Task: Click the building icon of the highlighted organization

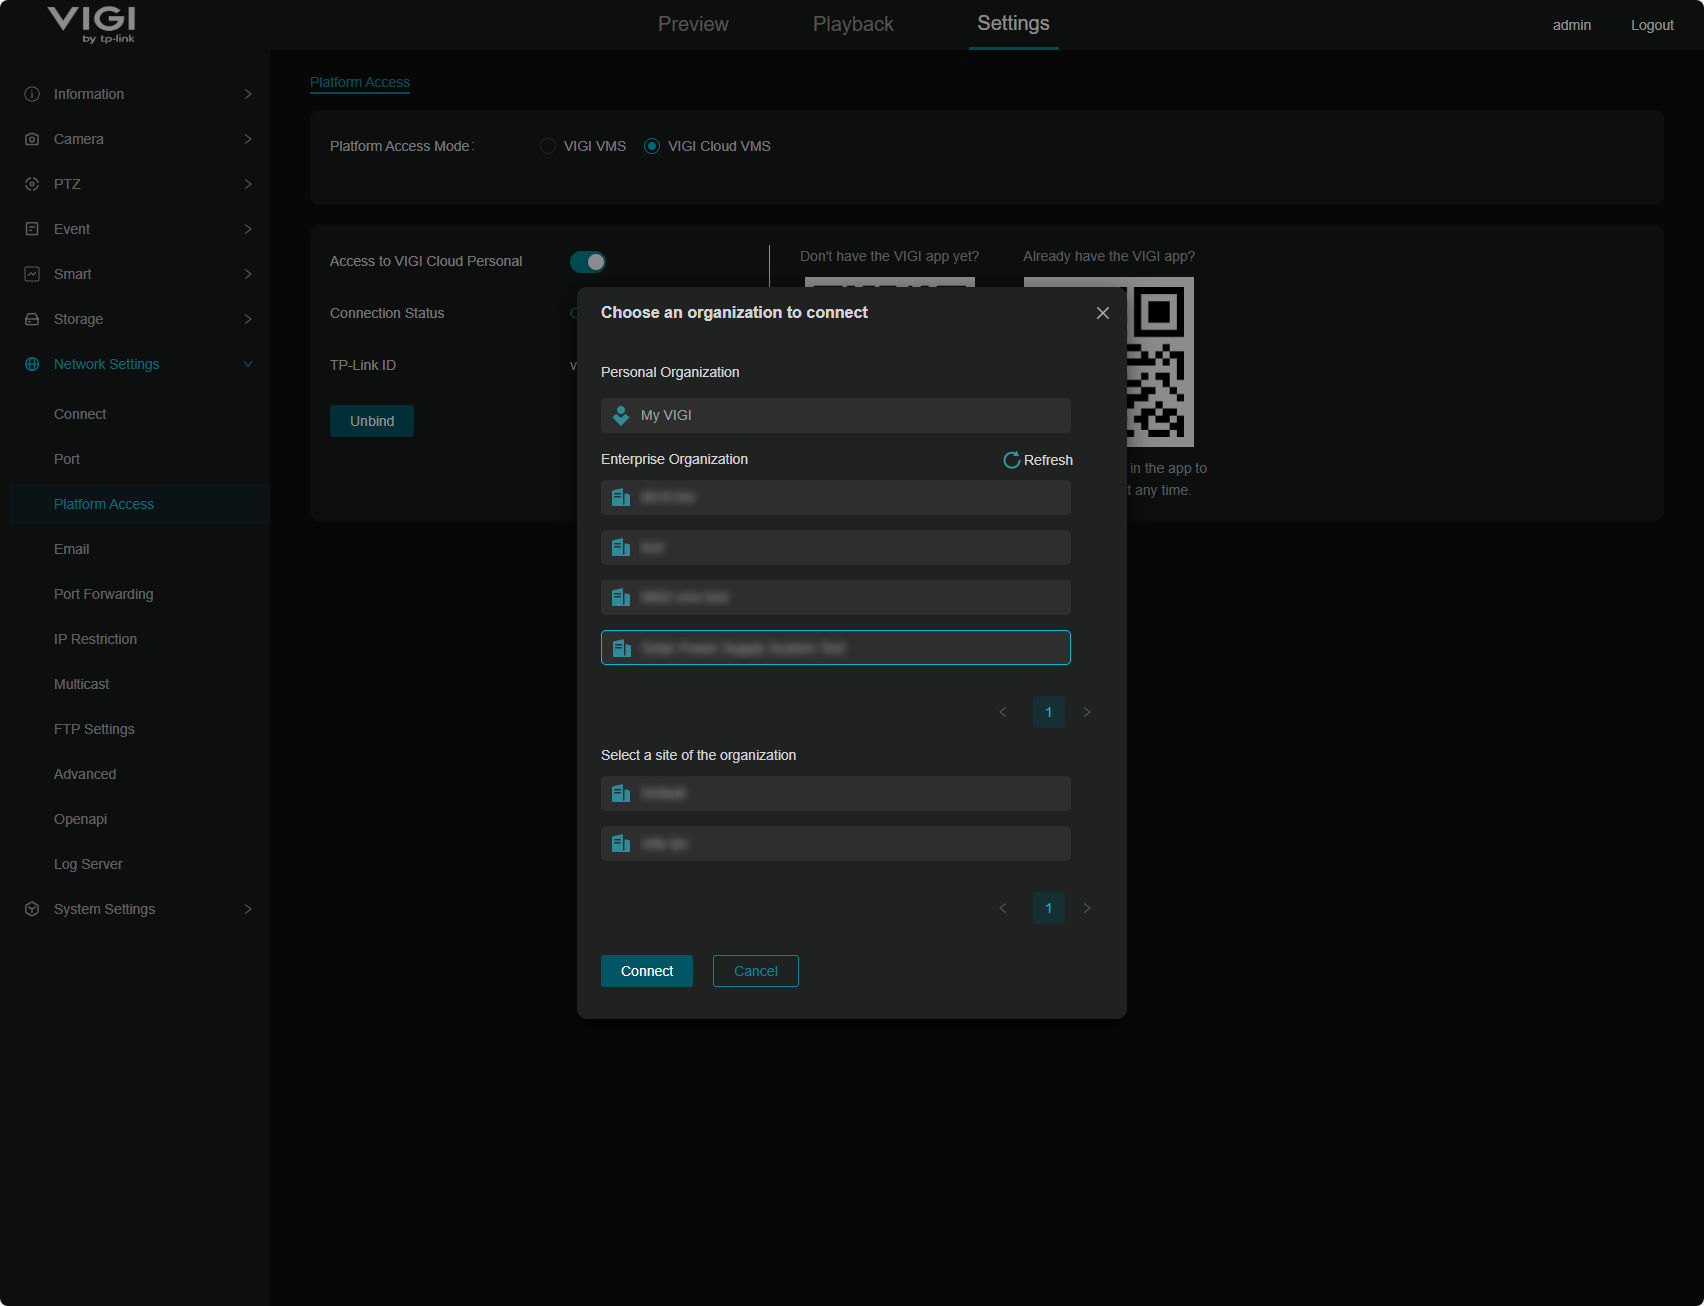Action: (x=621, y=648)
